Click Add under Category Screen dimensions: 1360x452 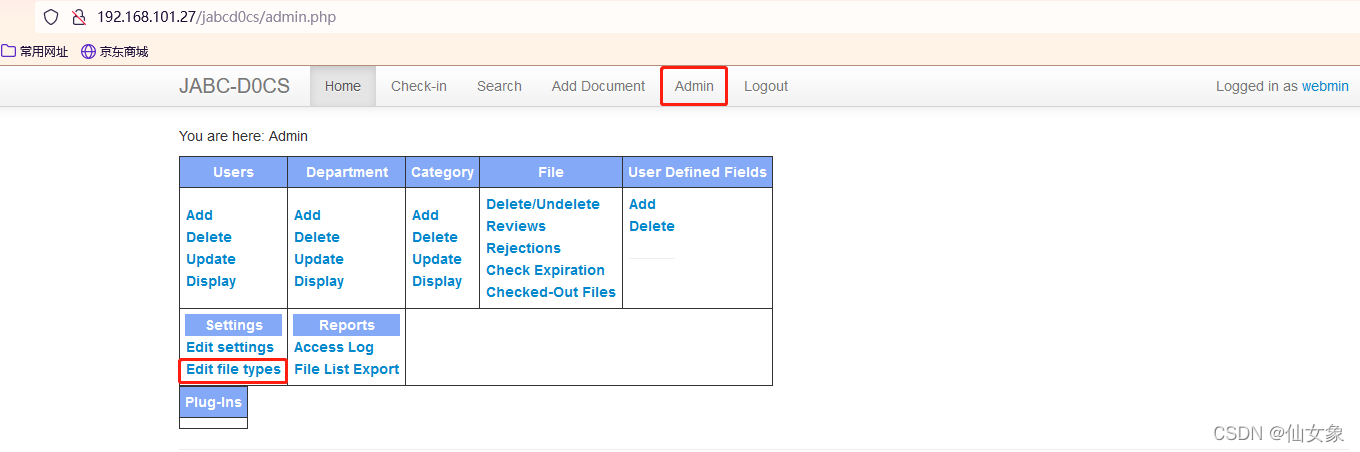[425, 215]
